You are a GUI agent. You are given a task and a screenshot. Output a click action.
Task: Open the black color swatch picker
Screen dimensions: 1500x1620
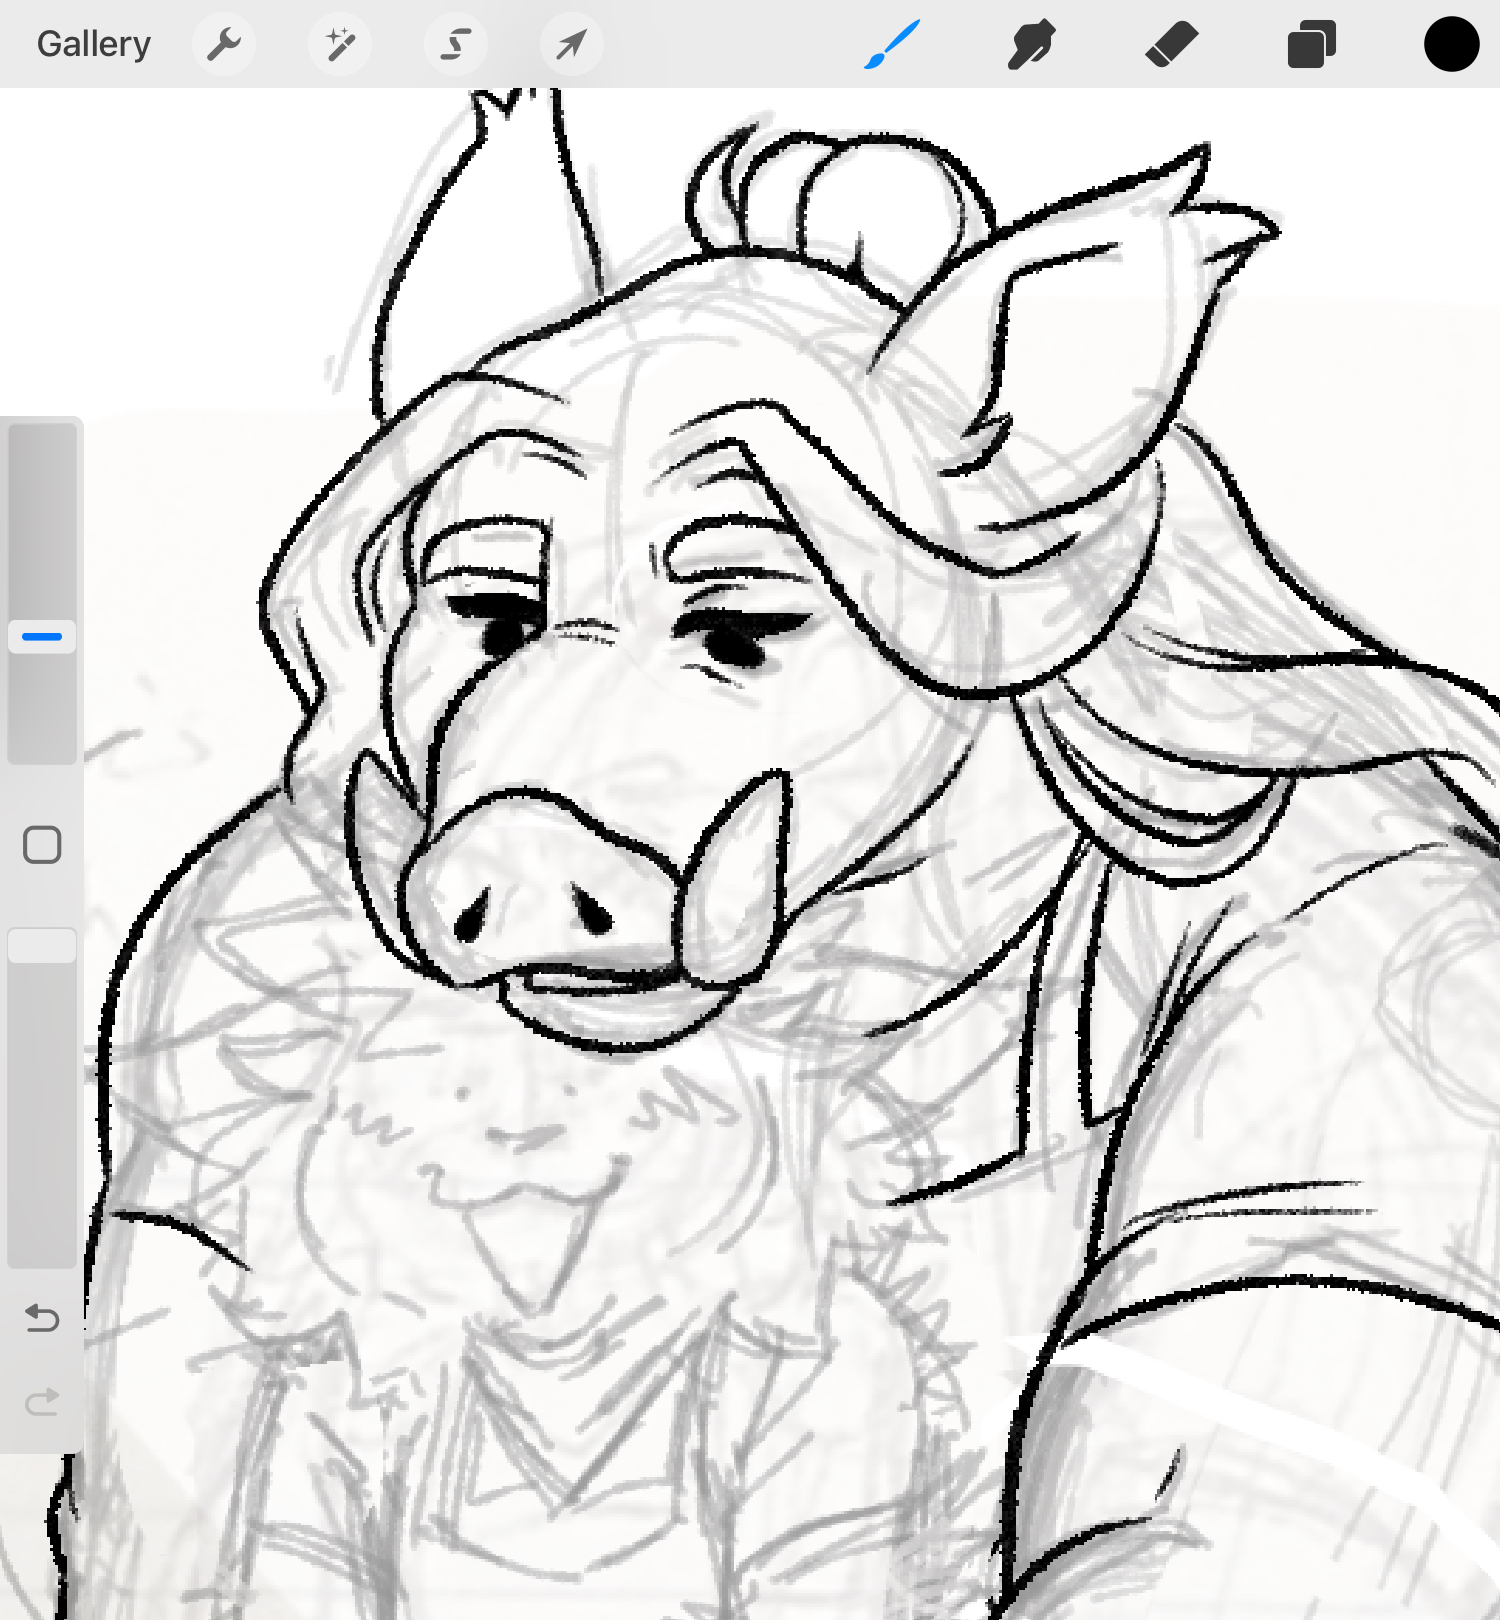point(1451,44)
